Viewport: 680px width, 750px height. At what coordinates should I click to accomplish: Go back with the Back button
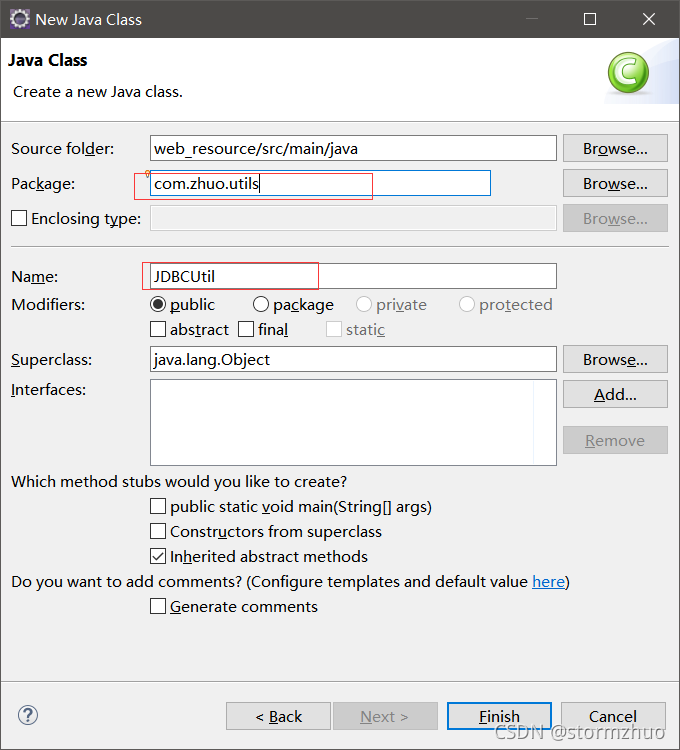click(x=278, y=716)
